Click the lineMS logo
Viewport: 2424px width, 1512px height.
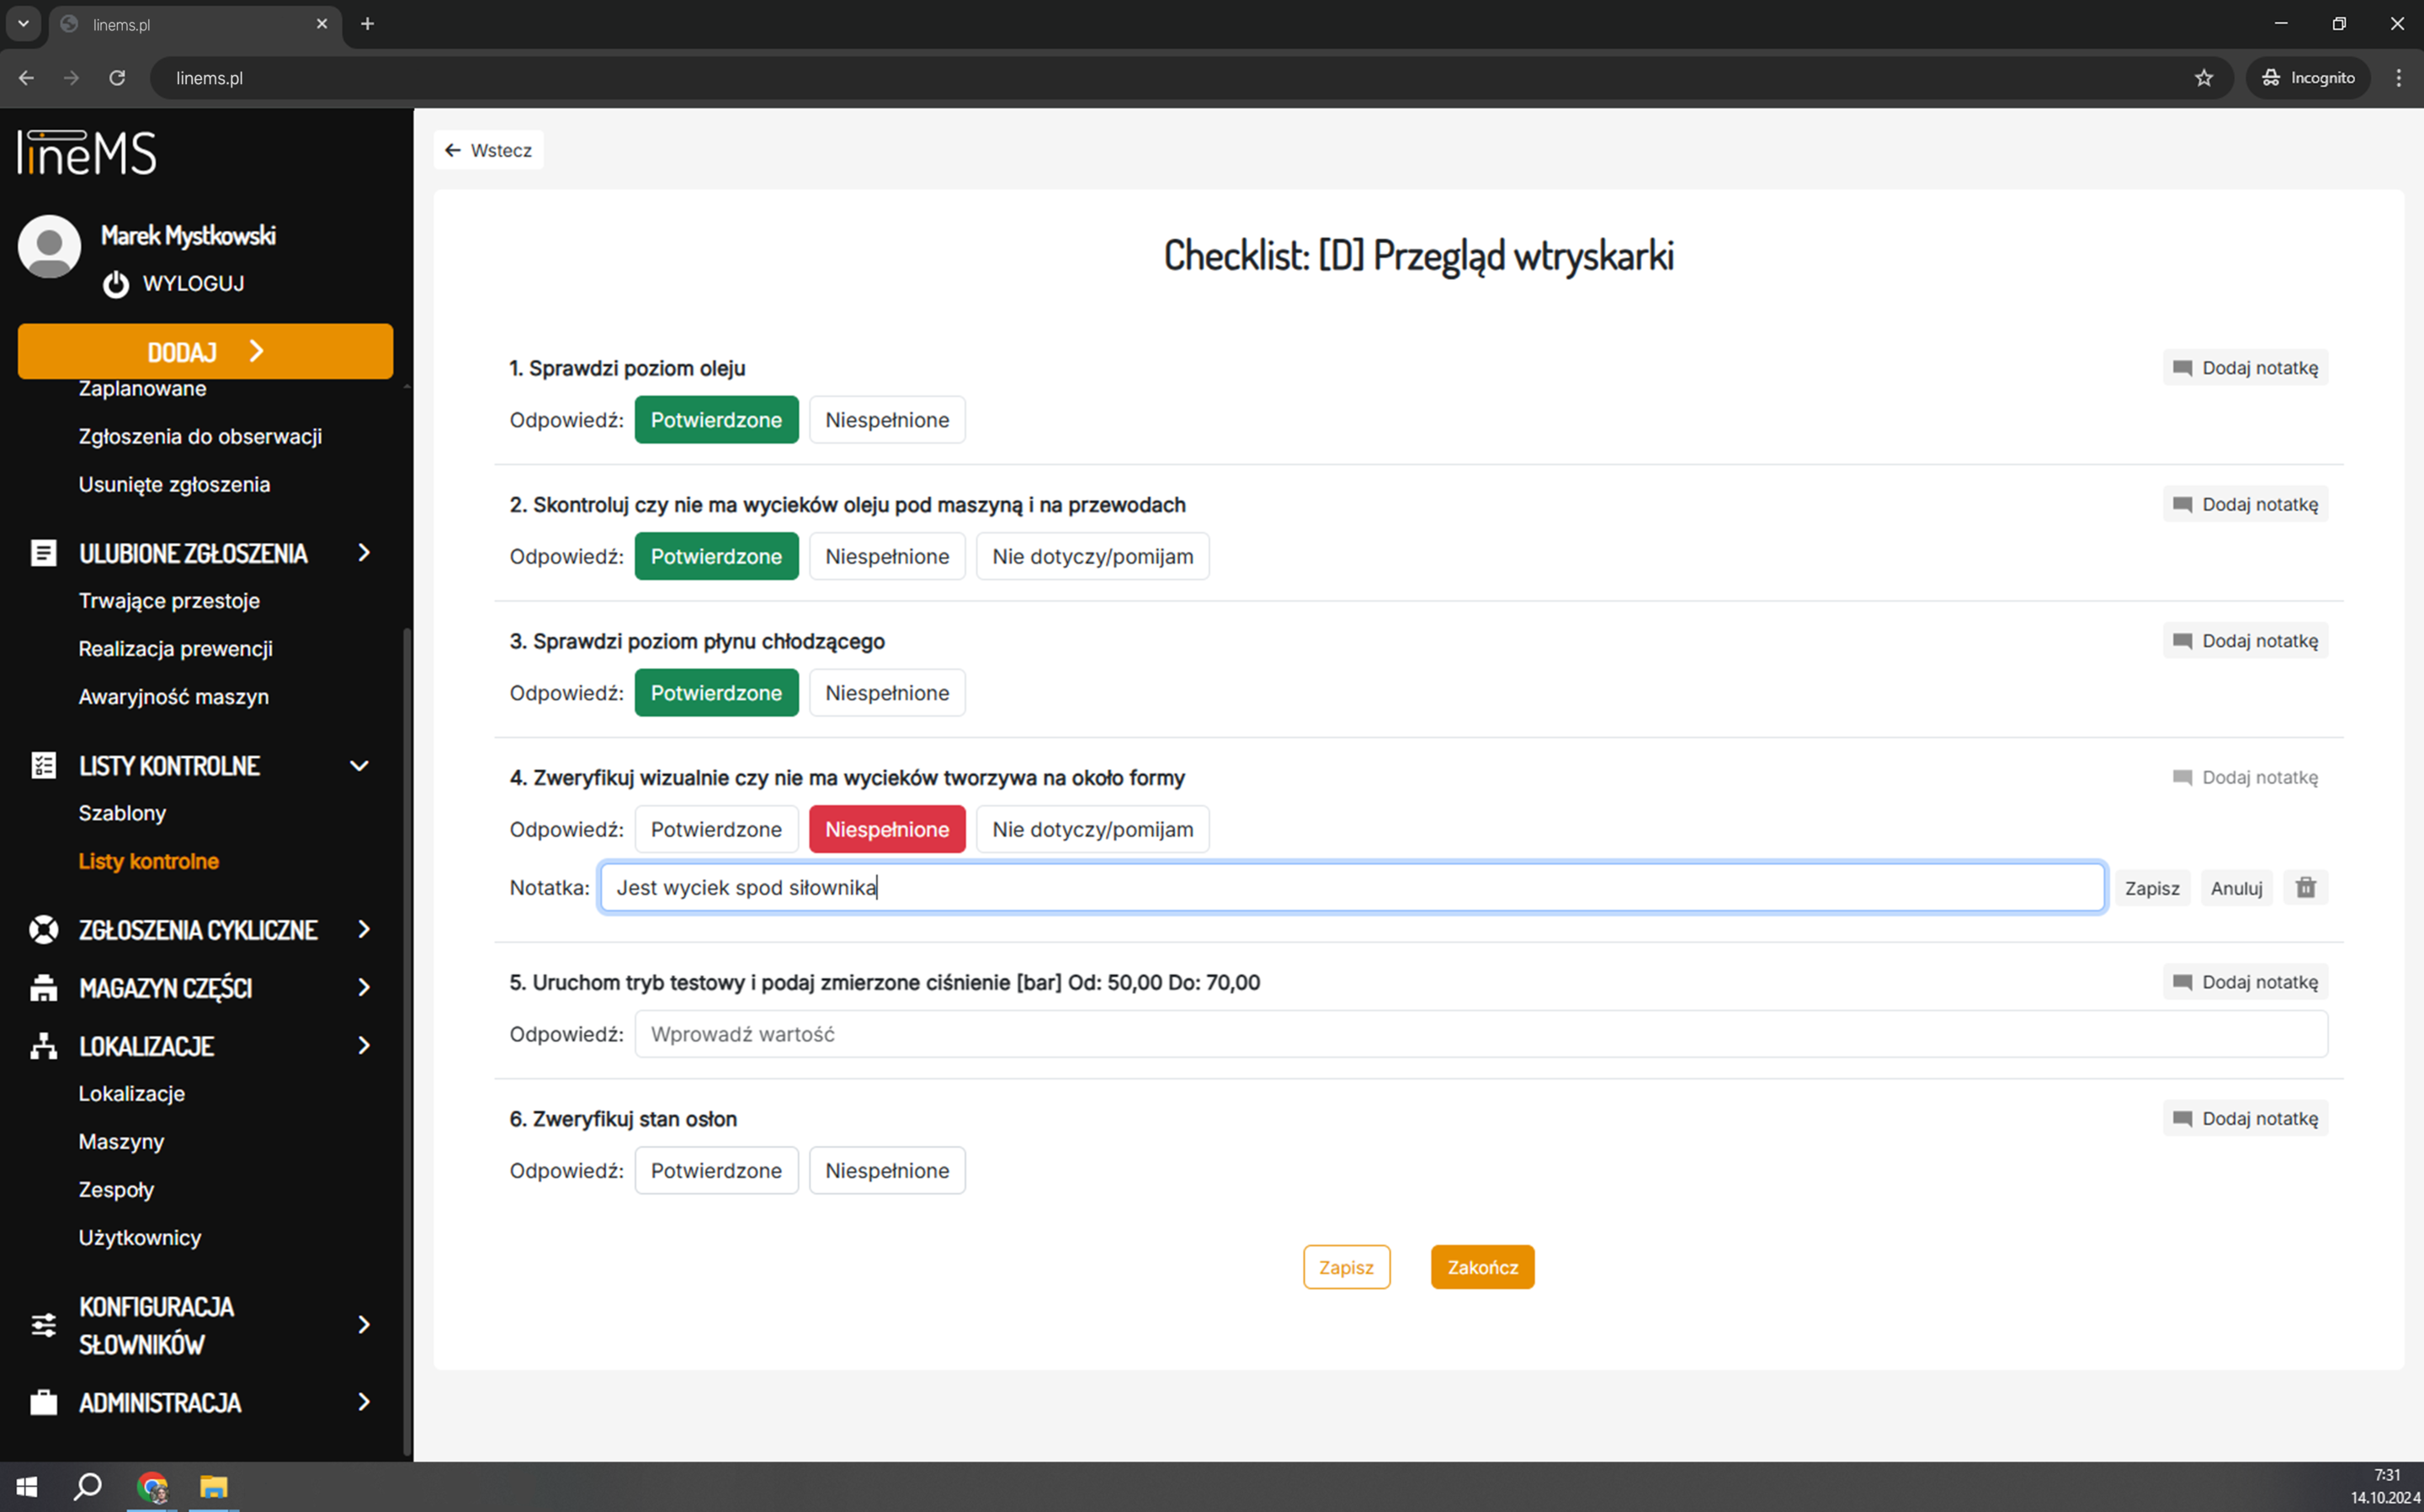(x=87, y=152)
